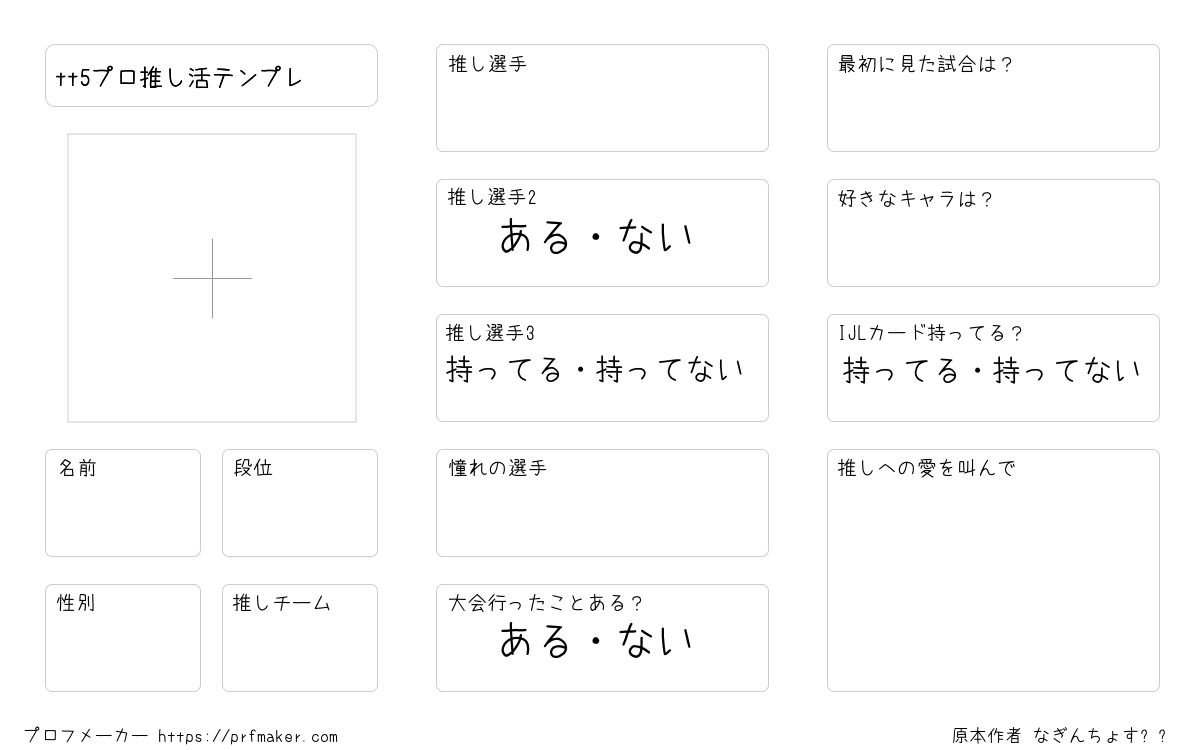Click the 憧れの選手 field
1200x750 pixels.
(602, 503)
